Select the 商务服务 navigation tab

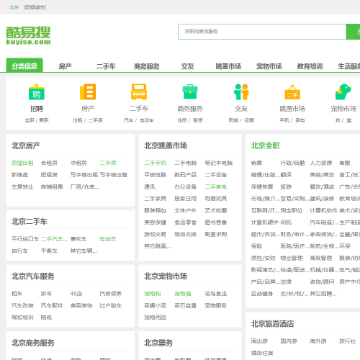[x=147, y=66]
